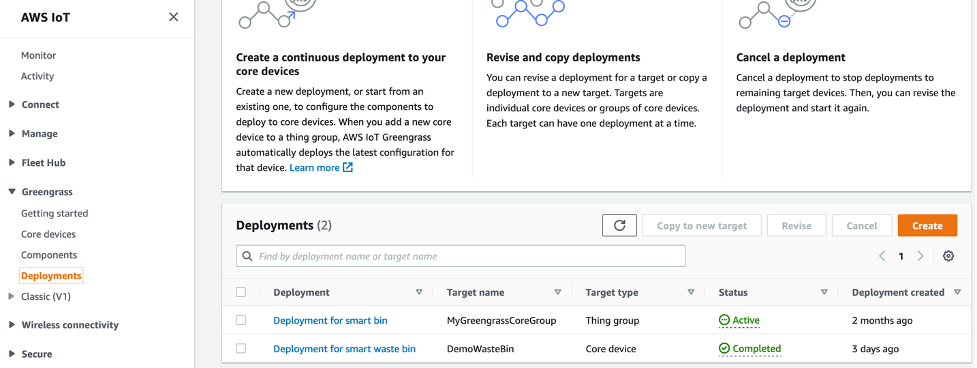Click the Deployments (2) heading

coord(284,225)
